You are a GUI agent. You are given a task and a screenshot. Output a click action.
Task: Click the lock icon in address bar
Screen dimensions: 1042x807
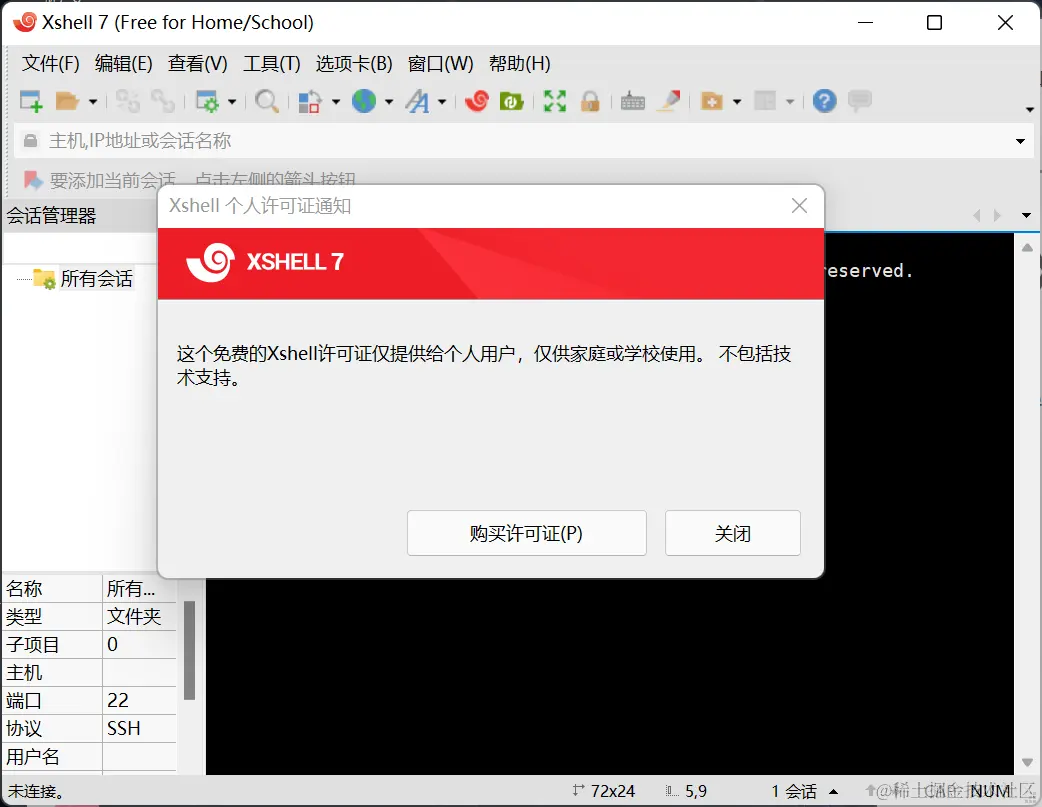(x=31, y=141)
